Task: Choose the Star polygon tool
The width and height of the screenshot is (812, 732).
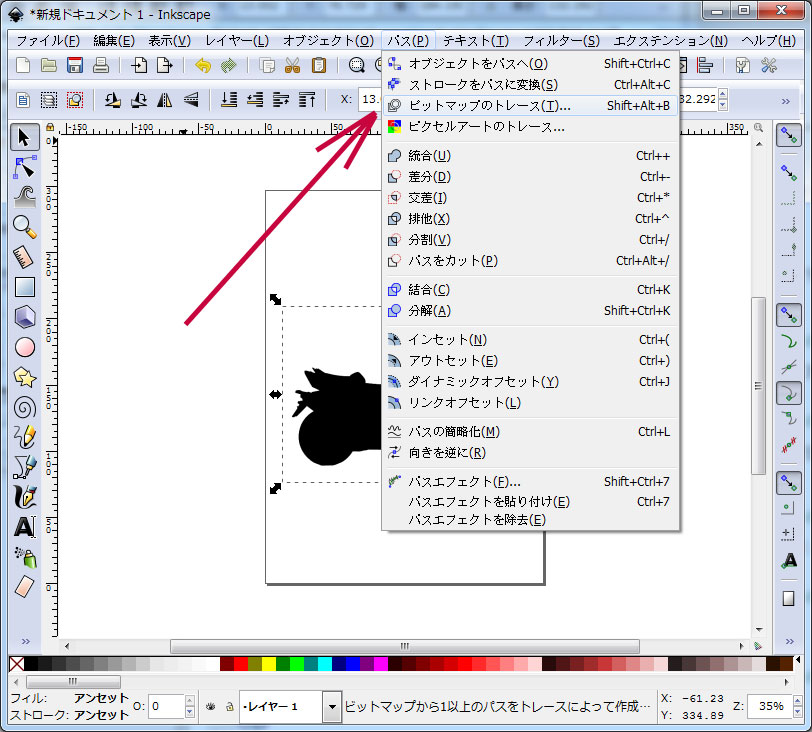Action: tap(25, 377)
